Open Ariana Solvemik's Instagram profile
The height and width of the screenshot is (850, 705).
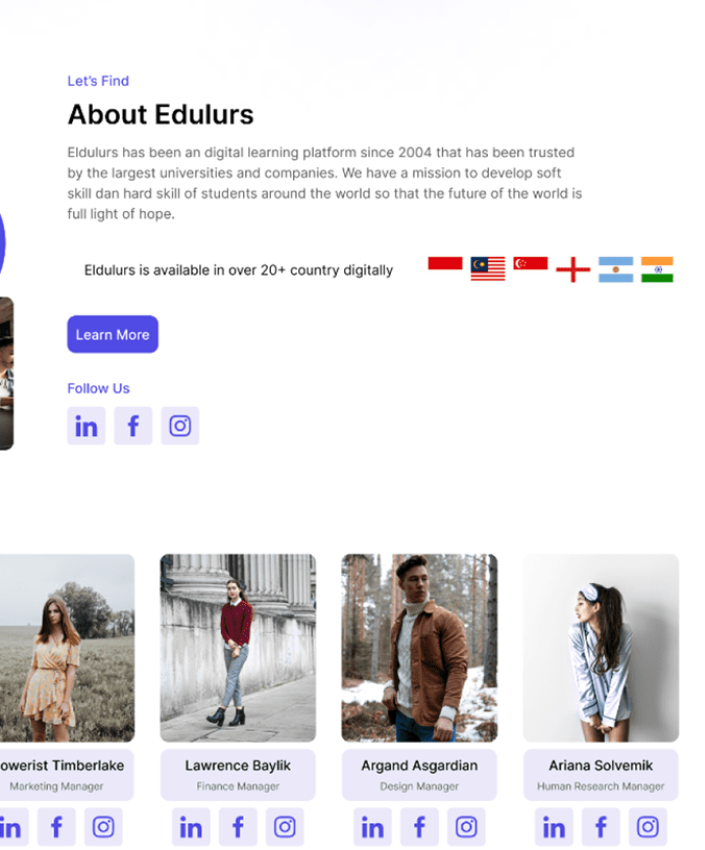click(x=648, y=827)
